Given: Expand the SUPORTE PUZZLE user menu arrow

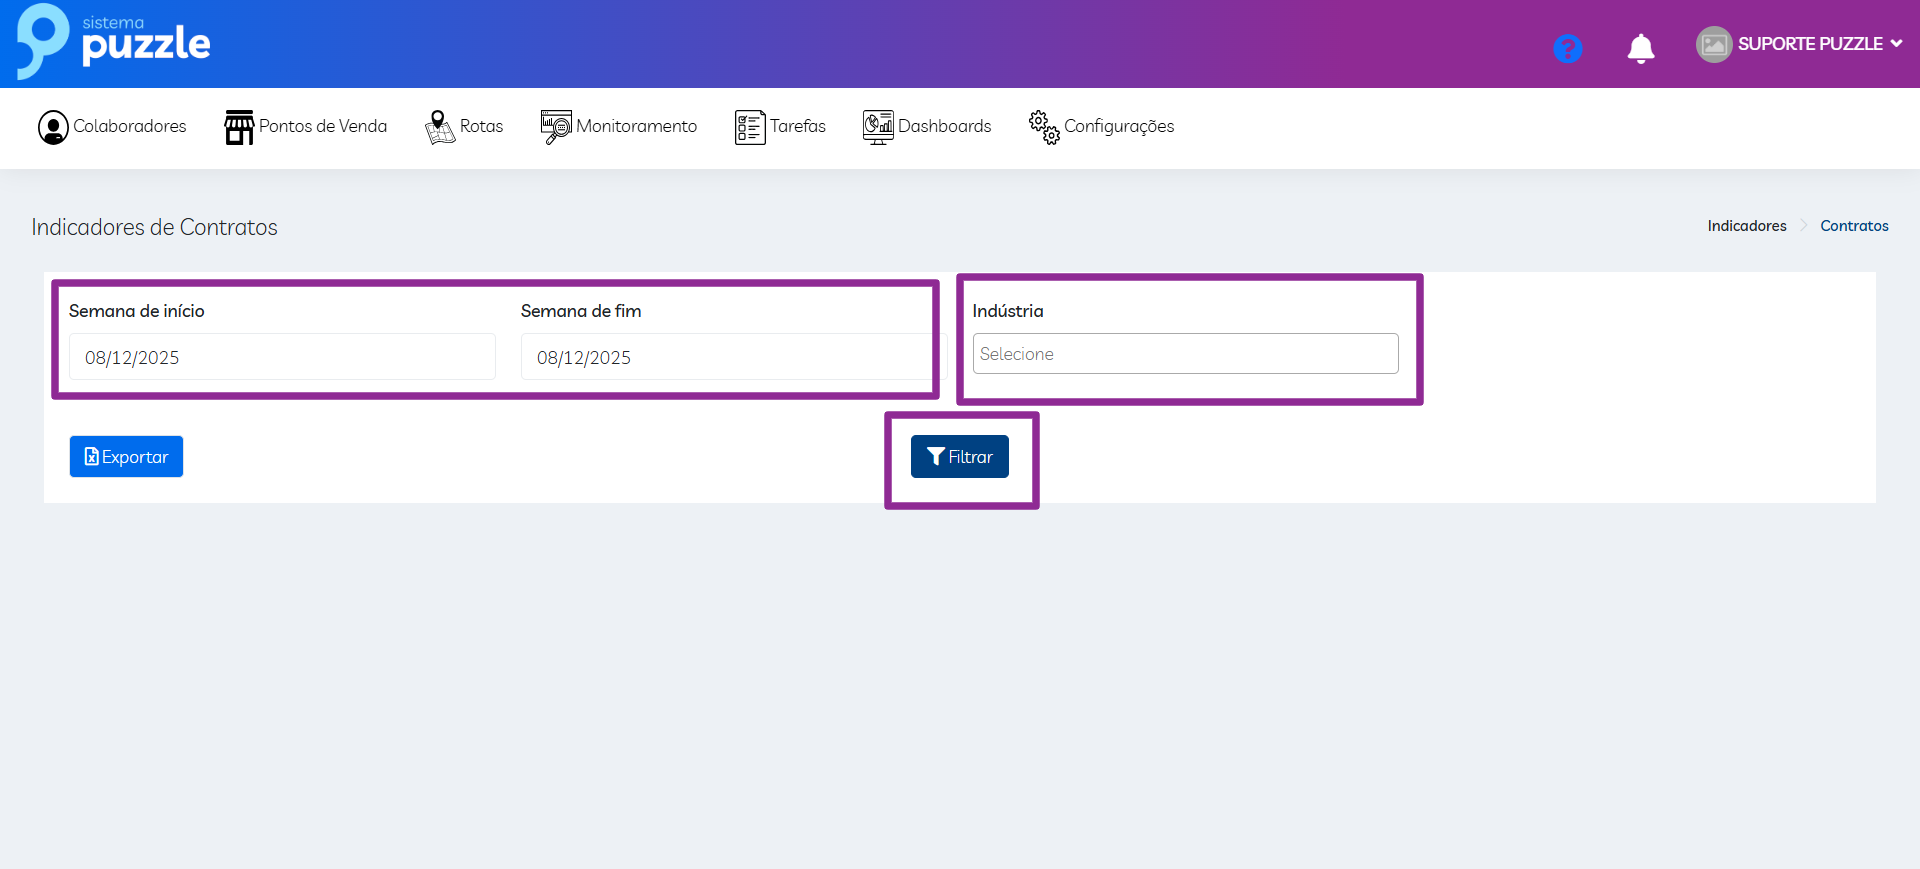Looking at the screenshot, I should pos(1896,44).
